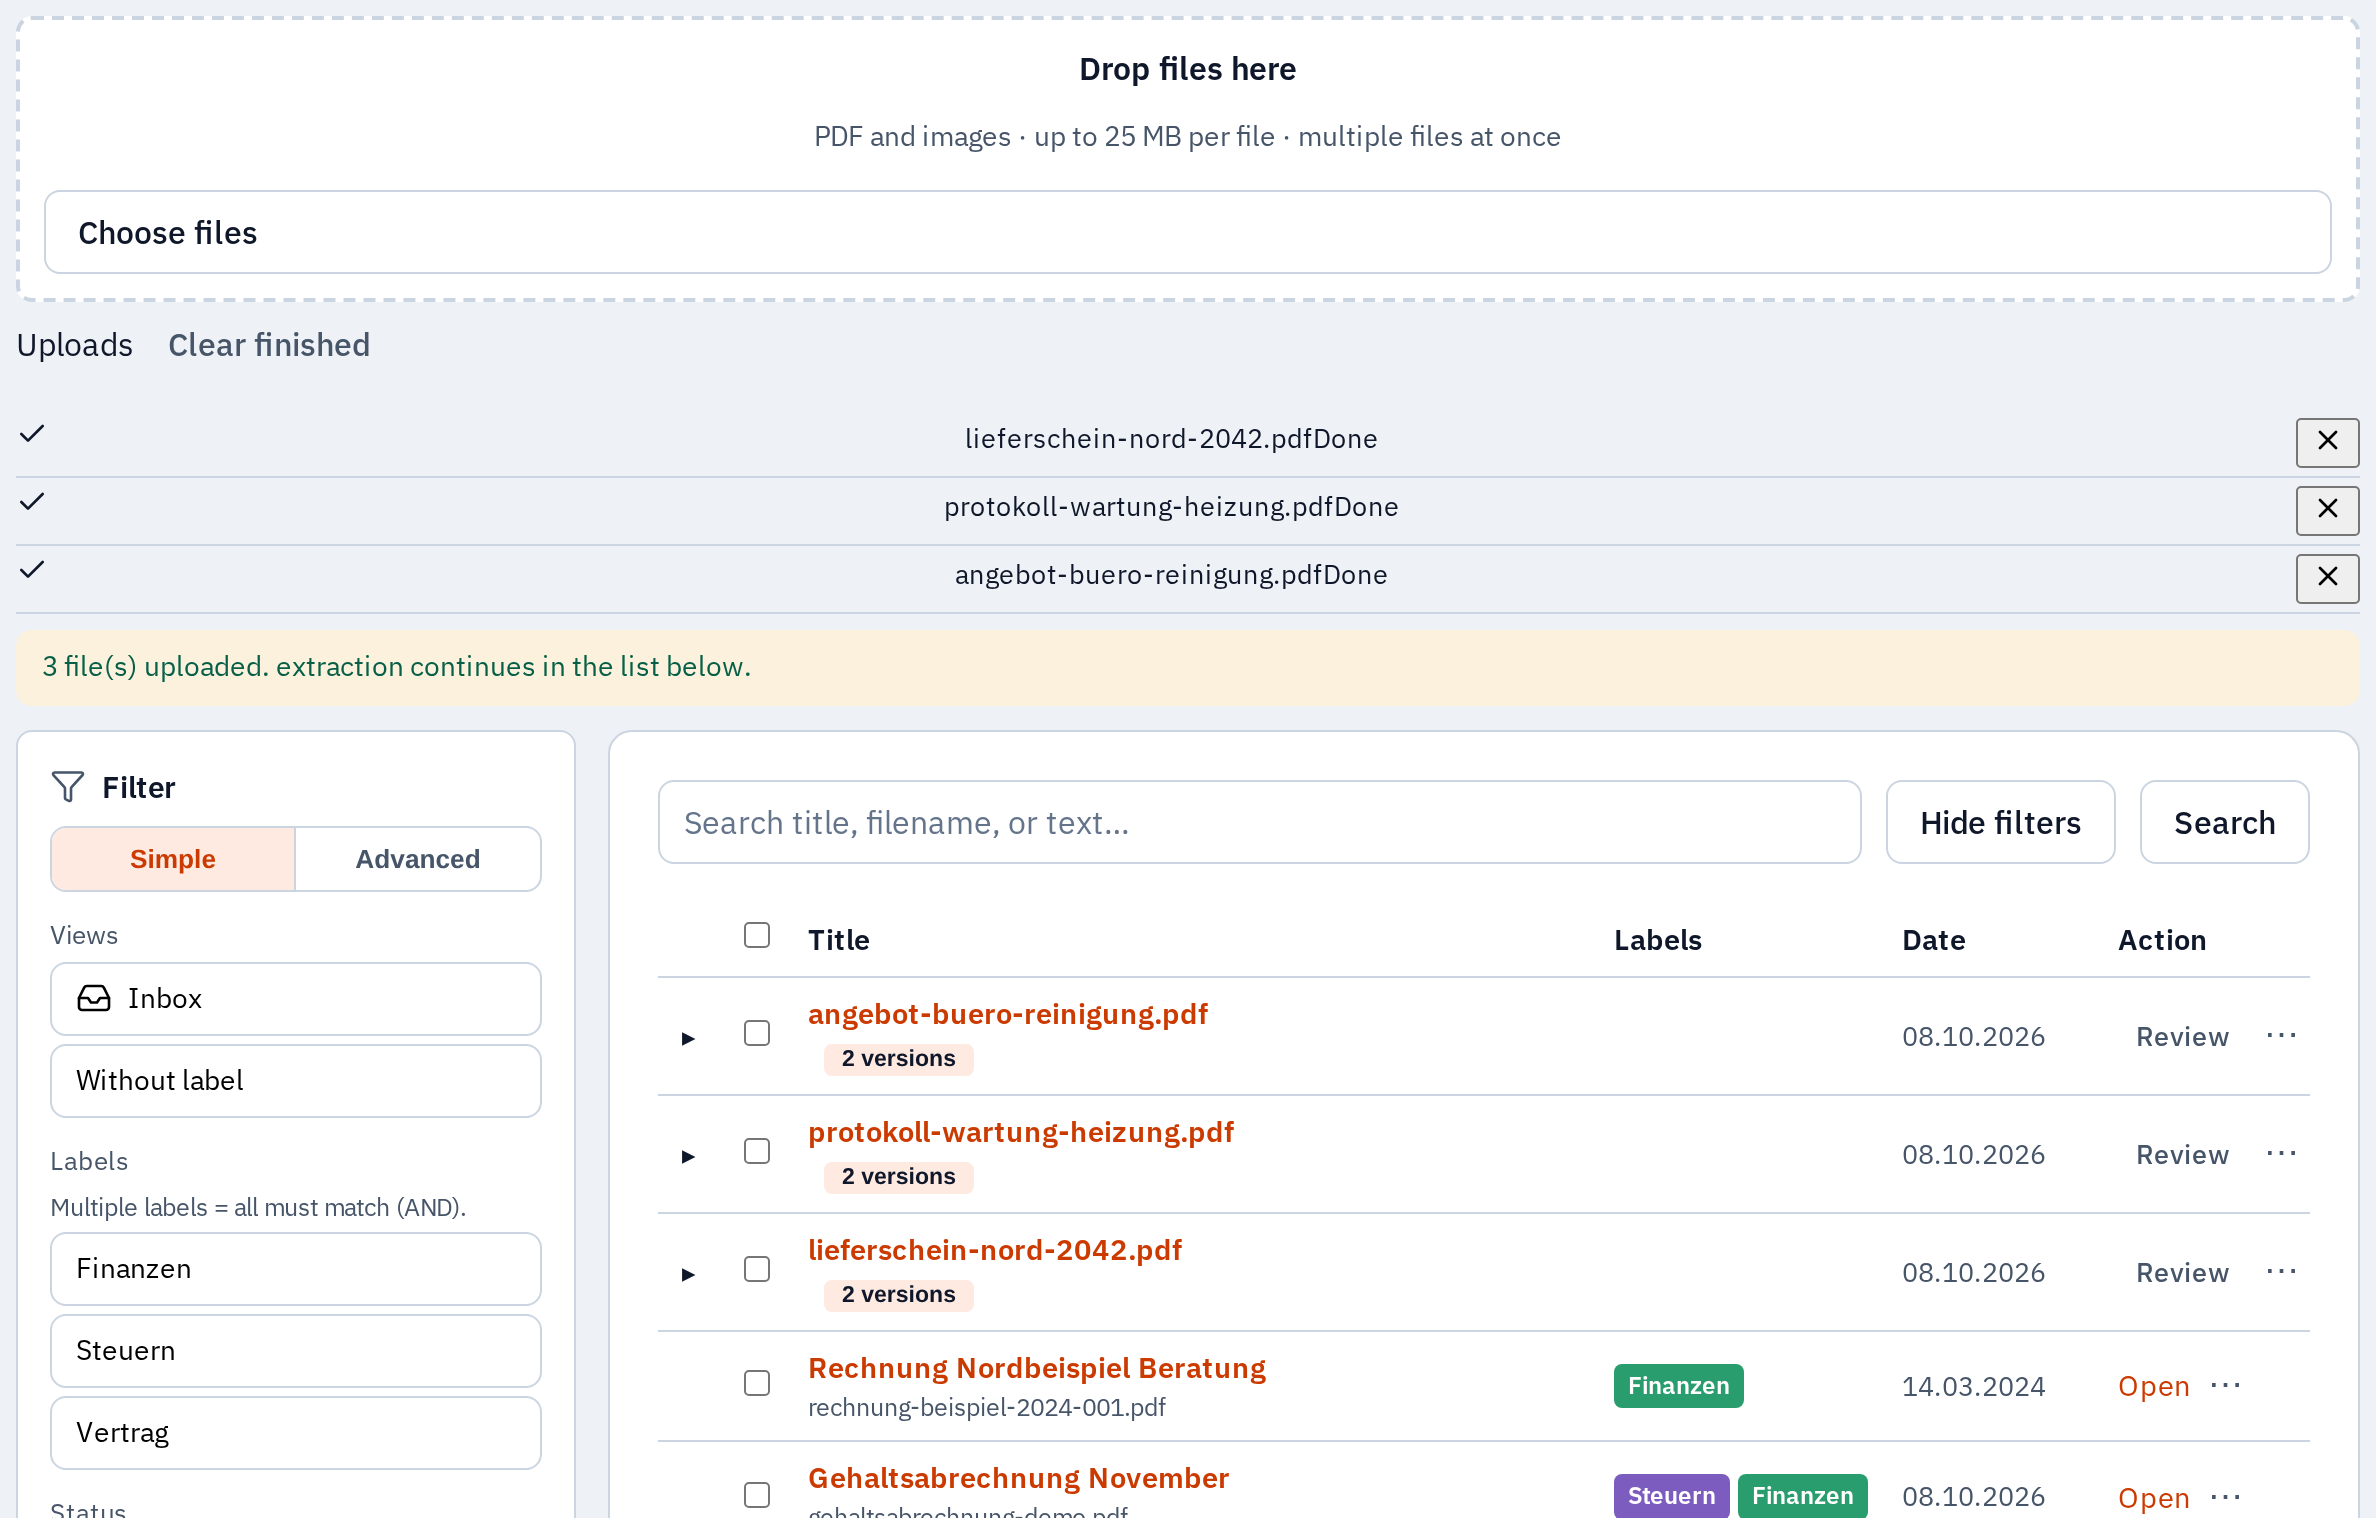Click Clear finished uploads
This screenshot has height=1518, width=2376.
(x=269, y=345)
